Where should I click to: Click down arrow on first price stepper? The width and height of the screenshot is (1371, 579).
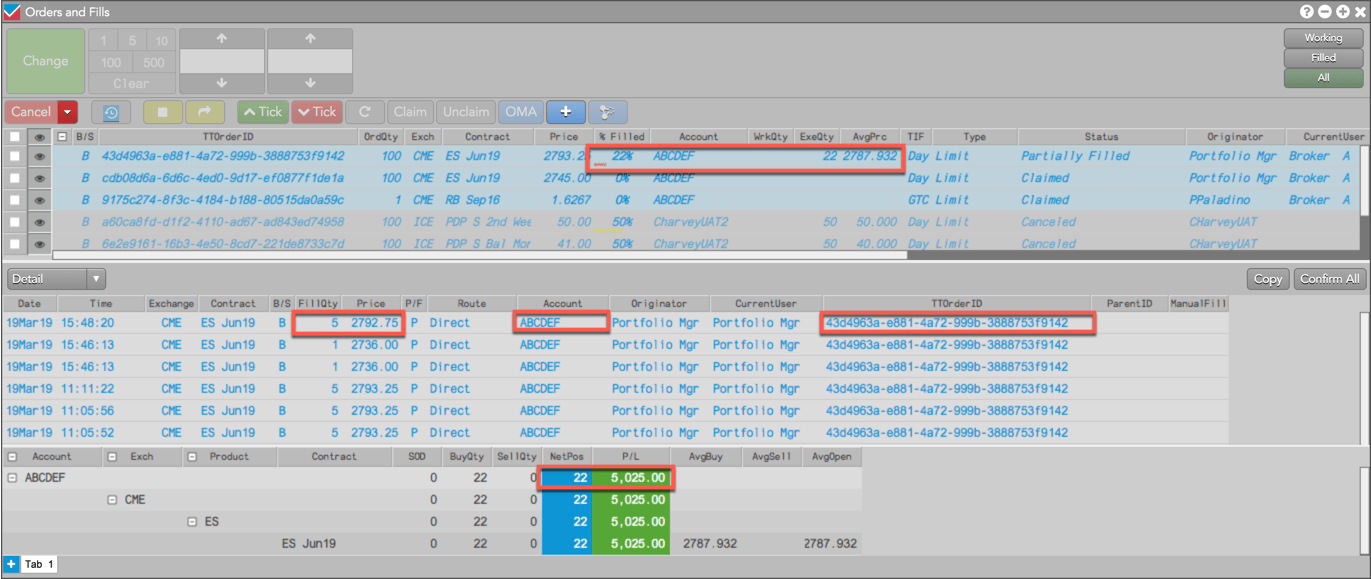[x=222, y=82]
